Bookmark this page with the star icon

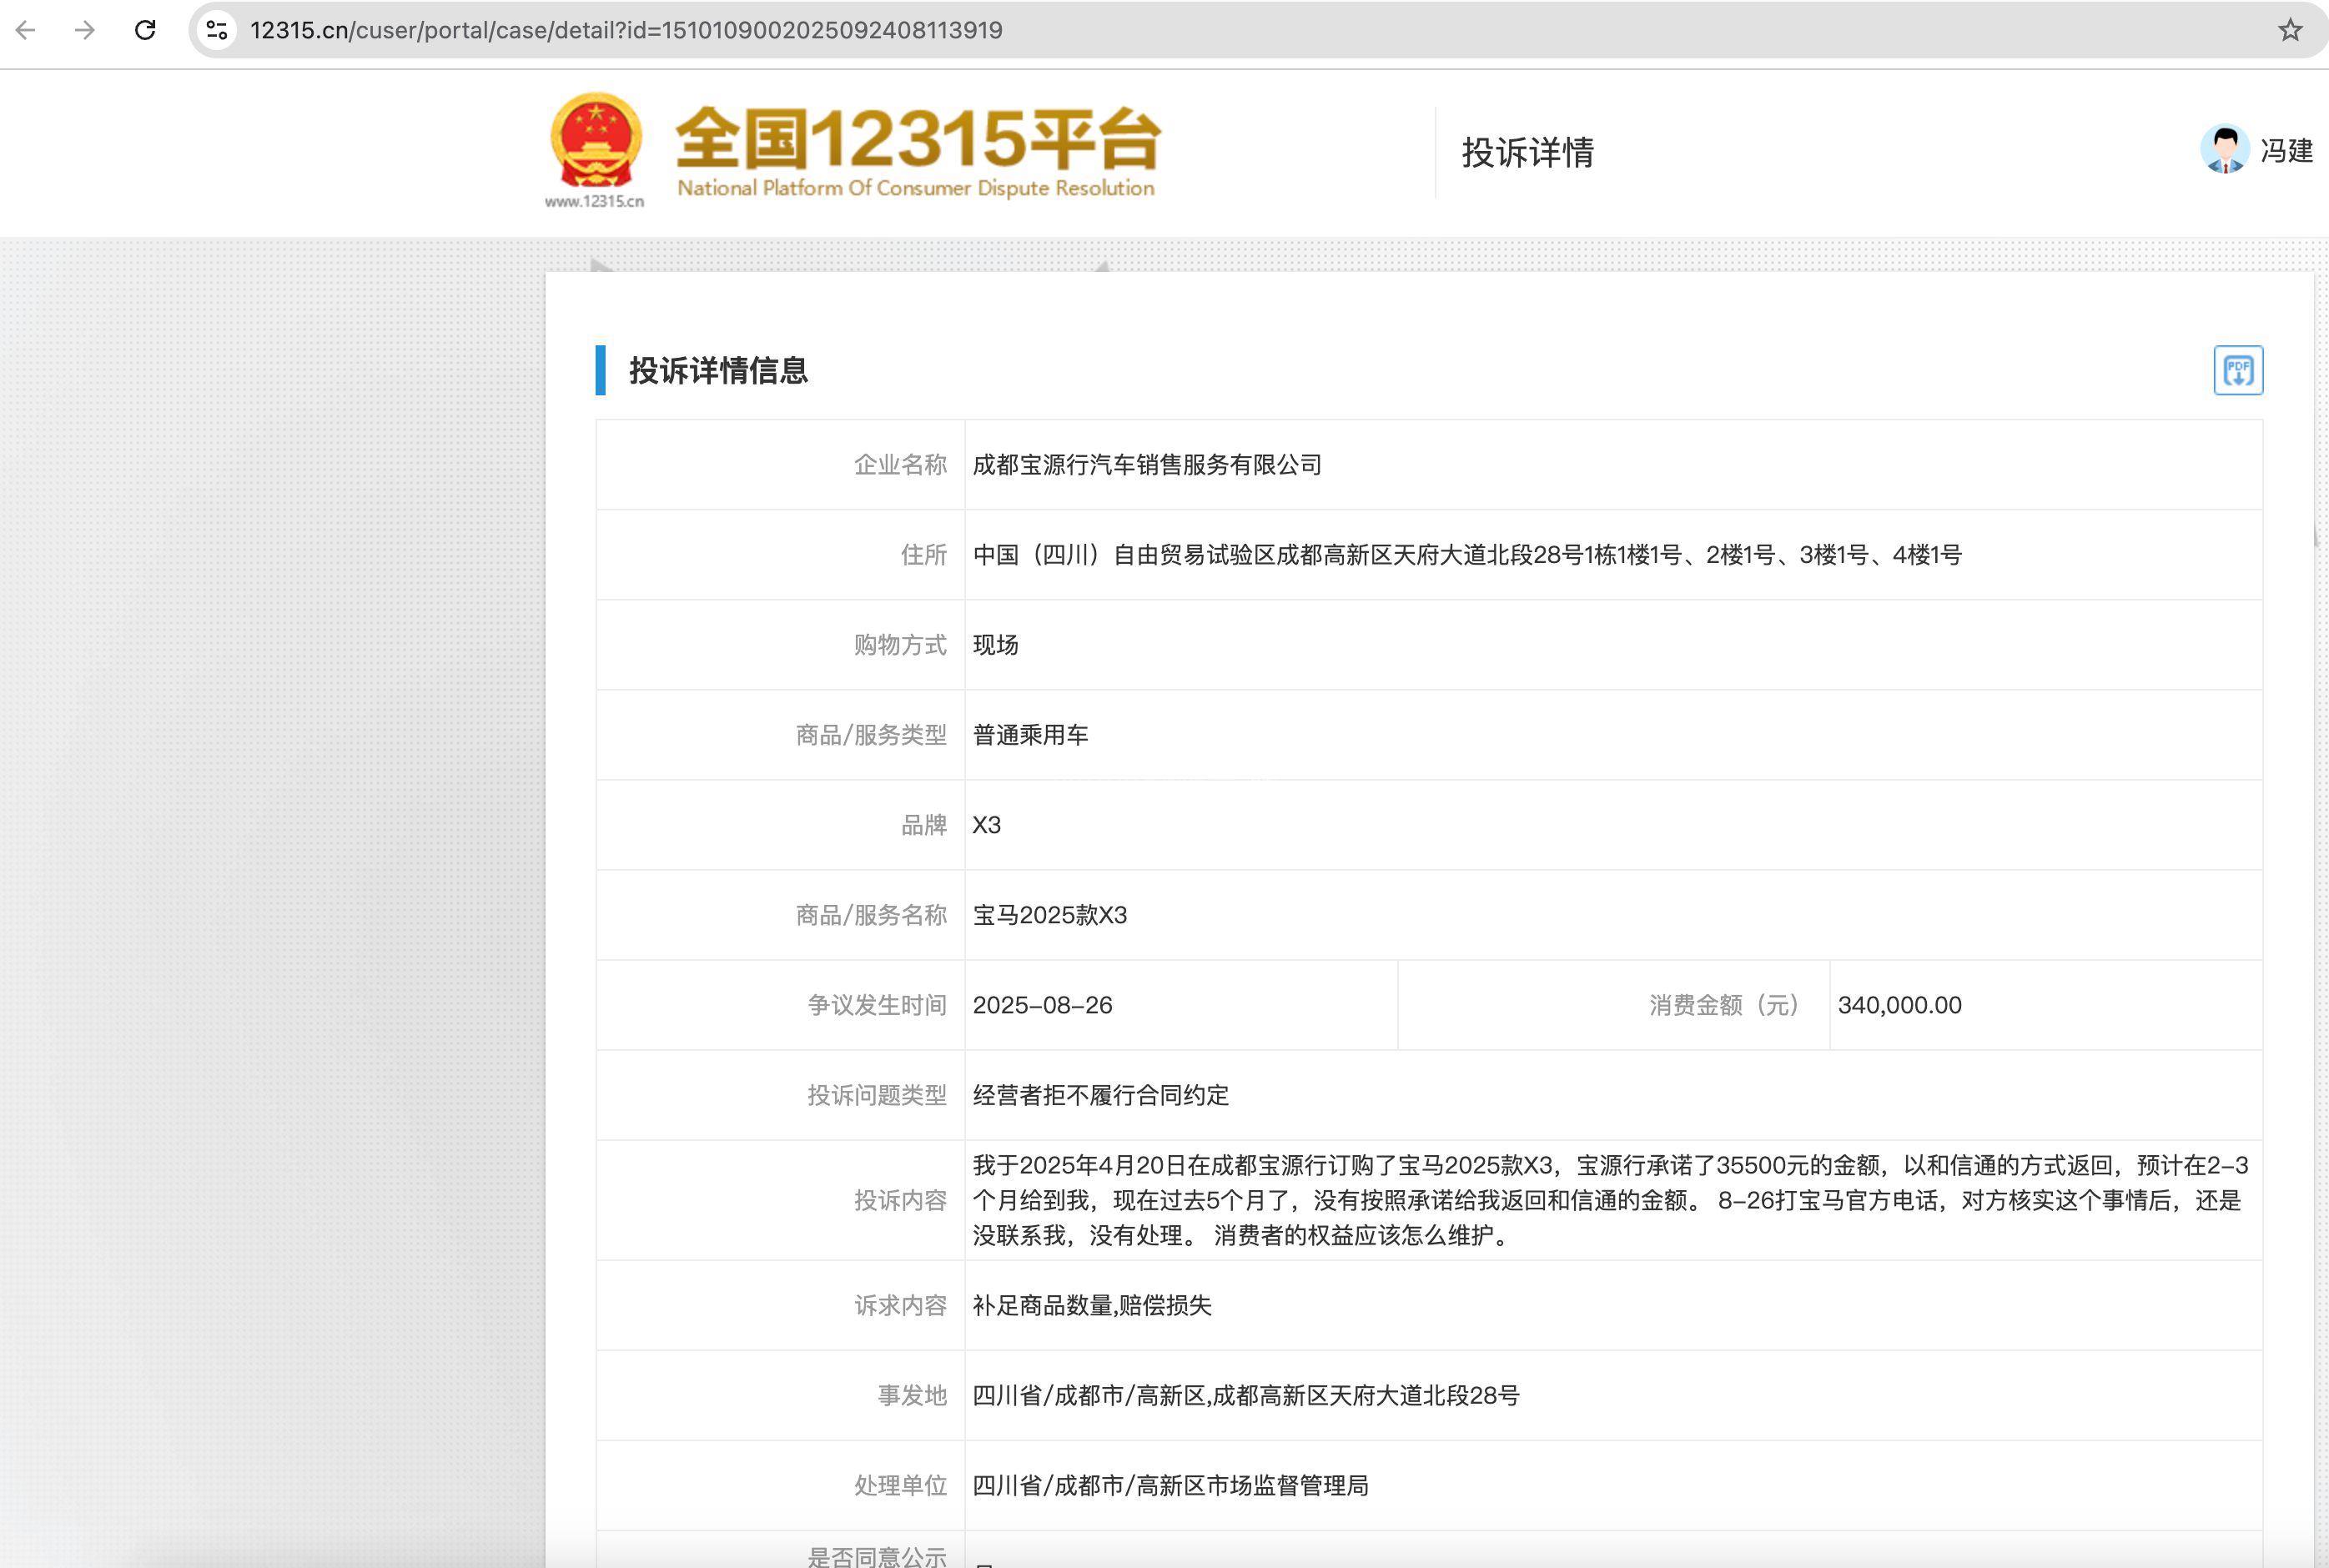tap(2290, 30)
